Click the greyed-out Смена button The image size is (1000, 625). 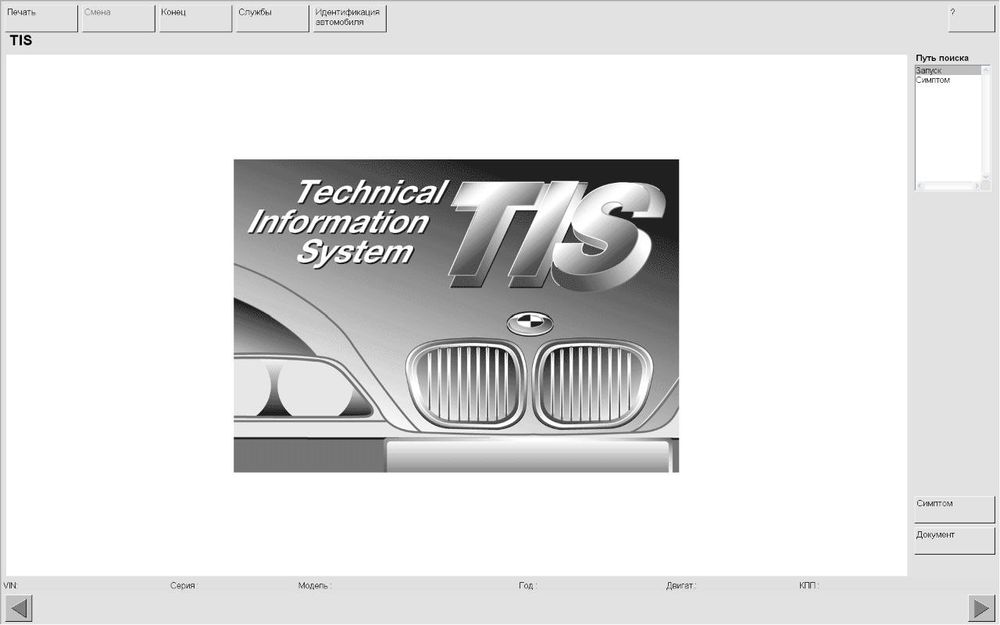[x=118, y=18]
